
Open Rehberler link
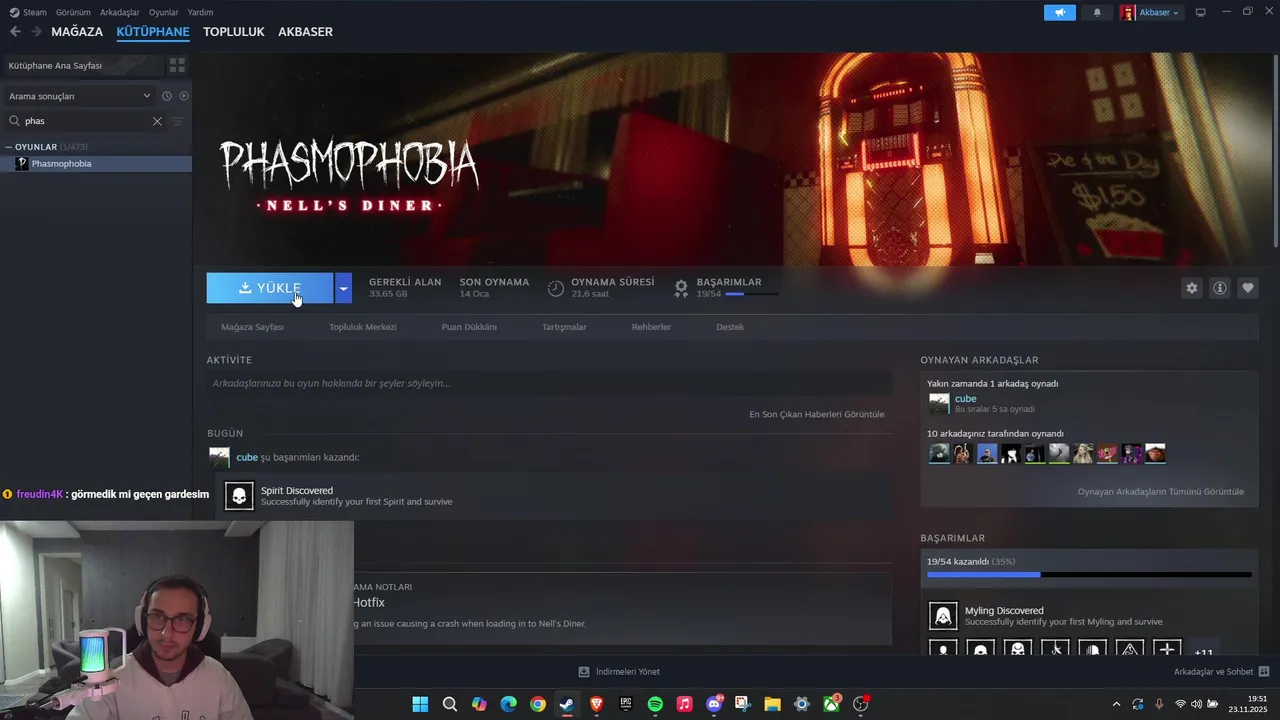[x=651, y=327]
